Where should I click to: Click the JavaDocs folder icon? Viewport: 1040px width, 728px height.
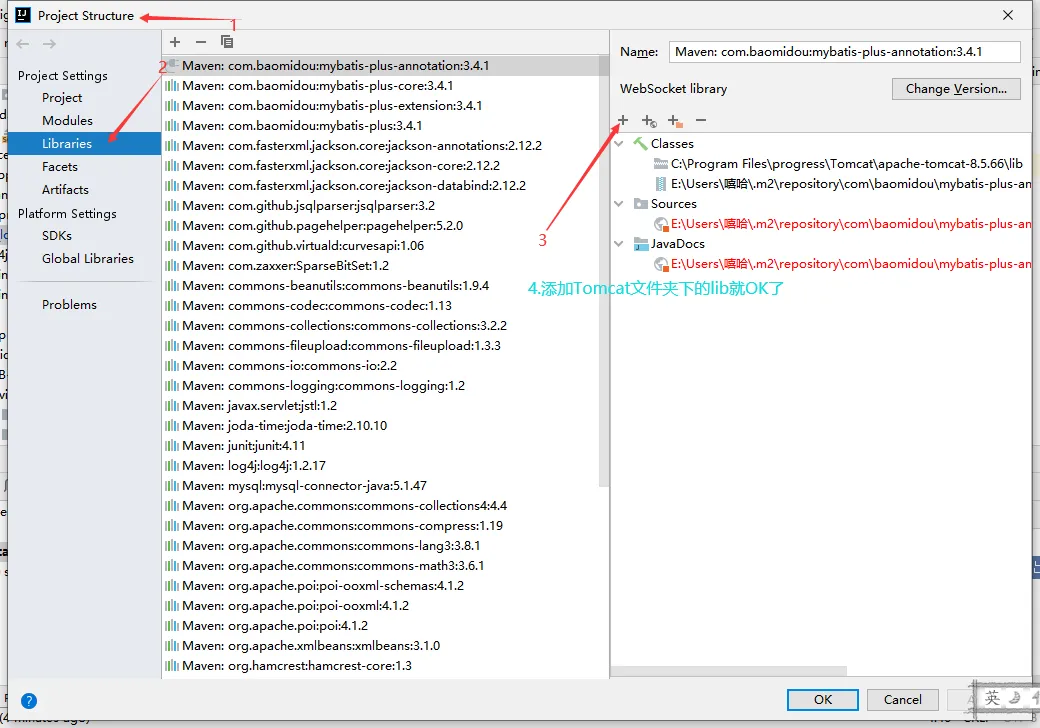pyautogui.click(x=641, y=244)
